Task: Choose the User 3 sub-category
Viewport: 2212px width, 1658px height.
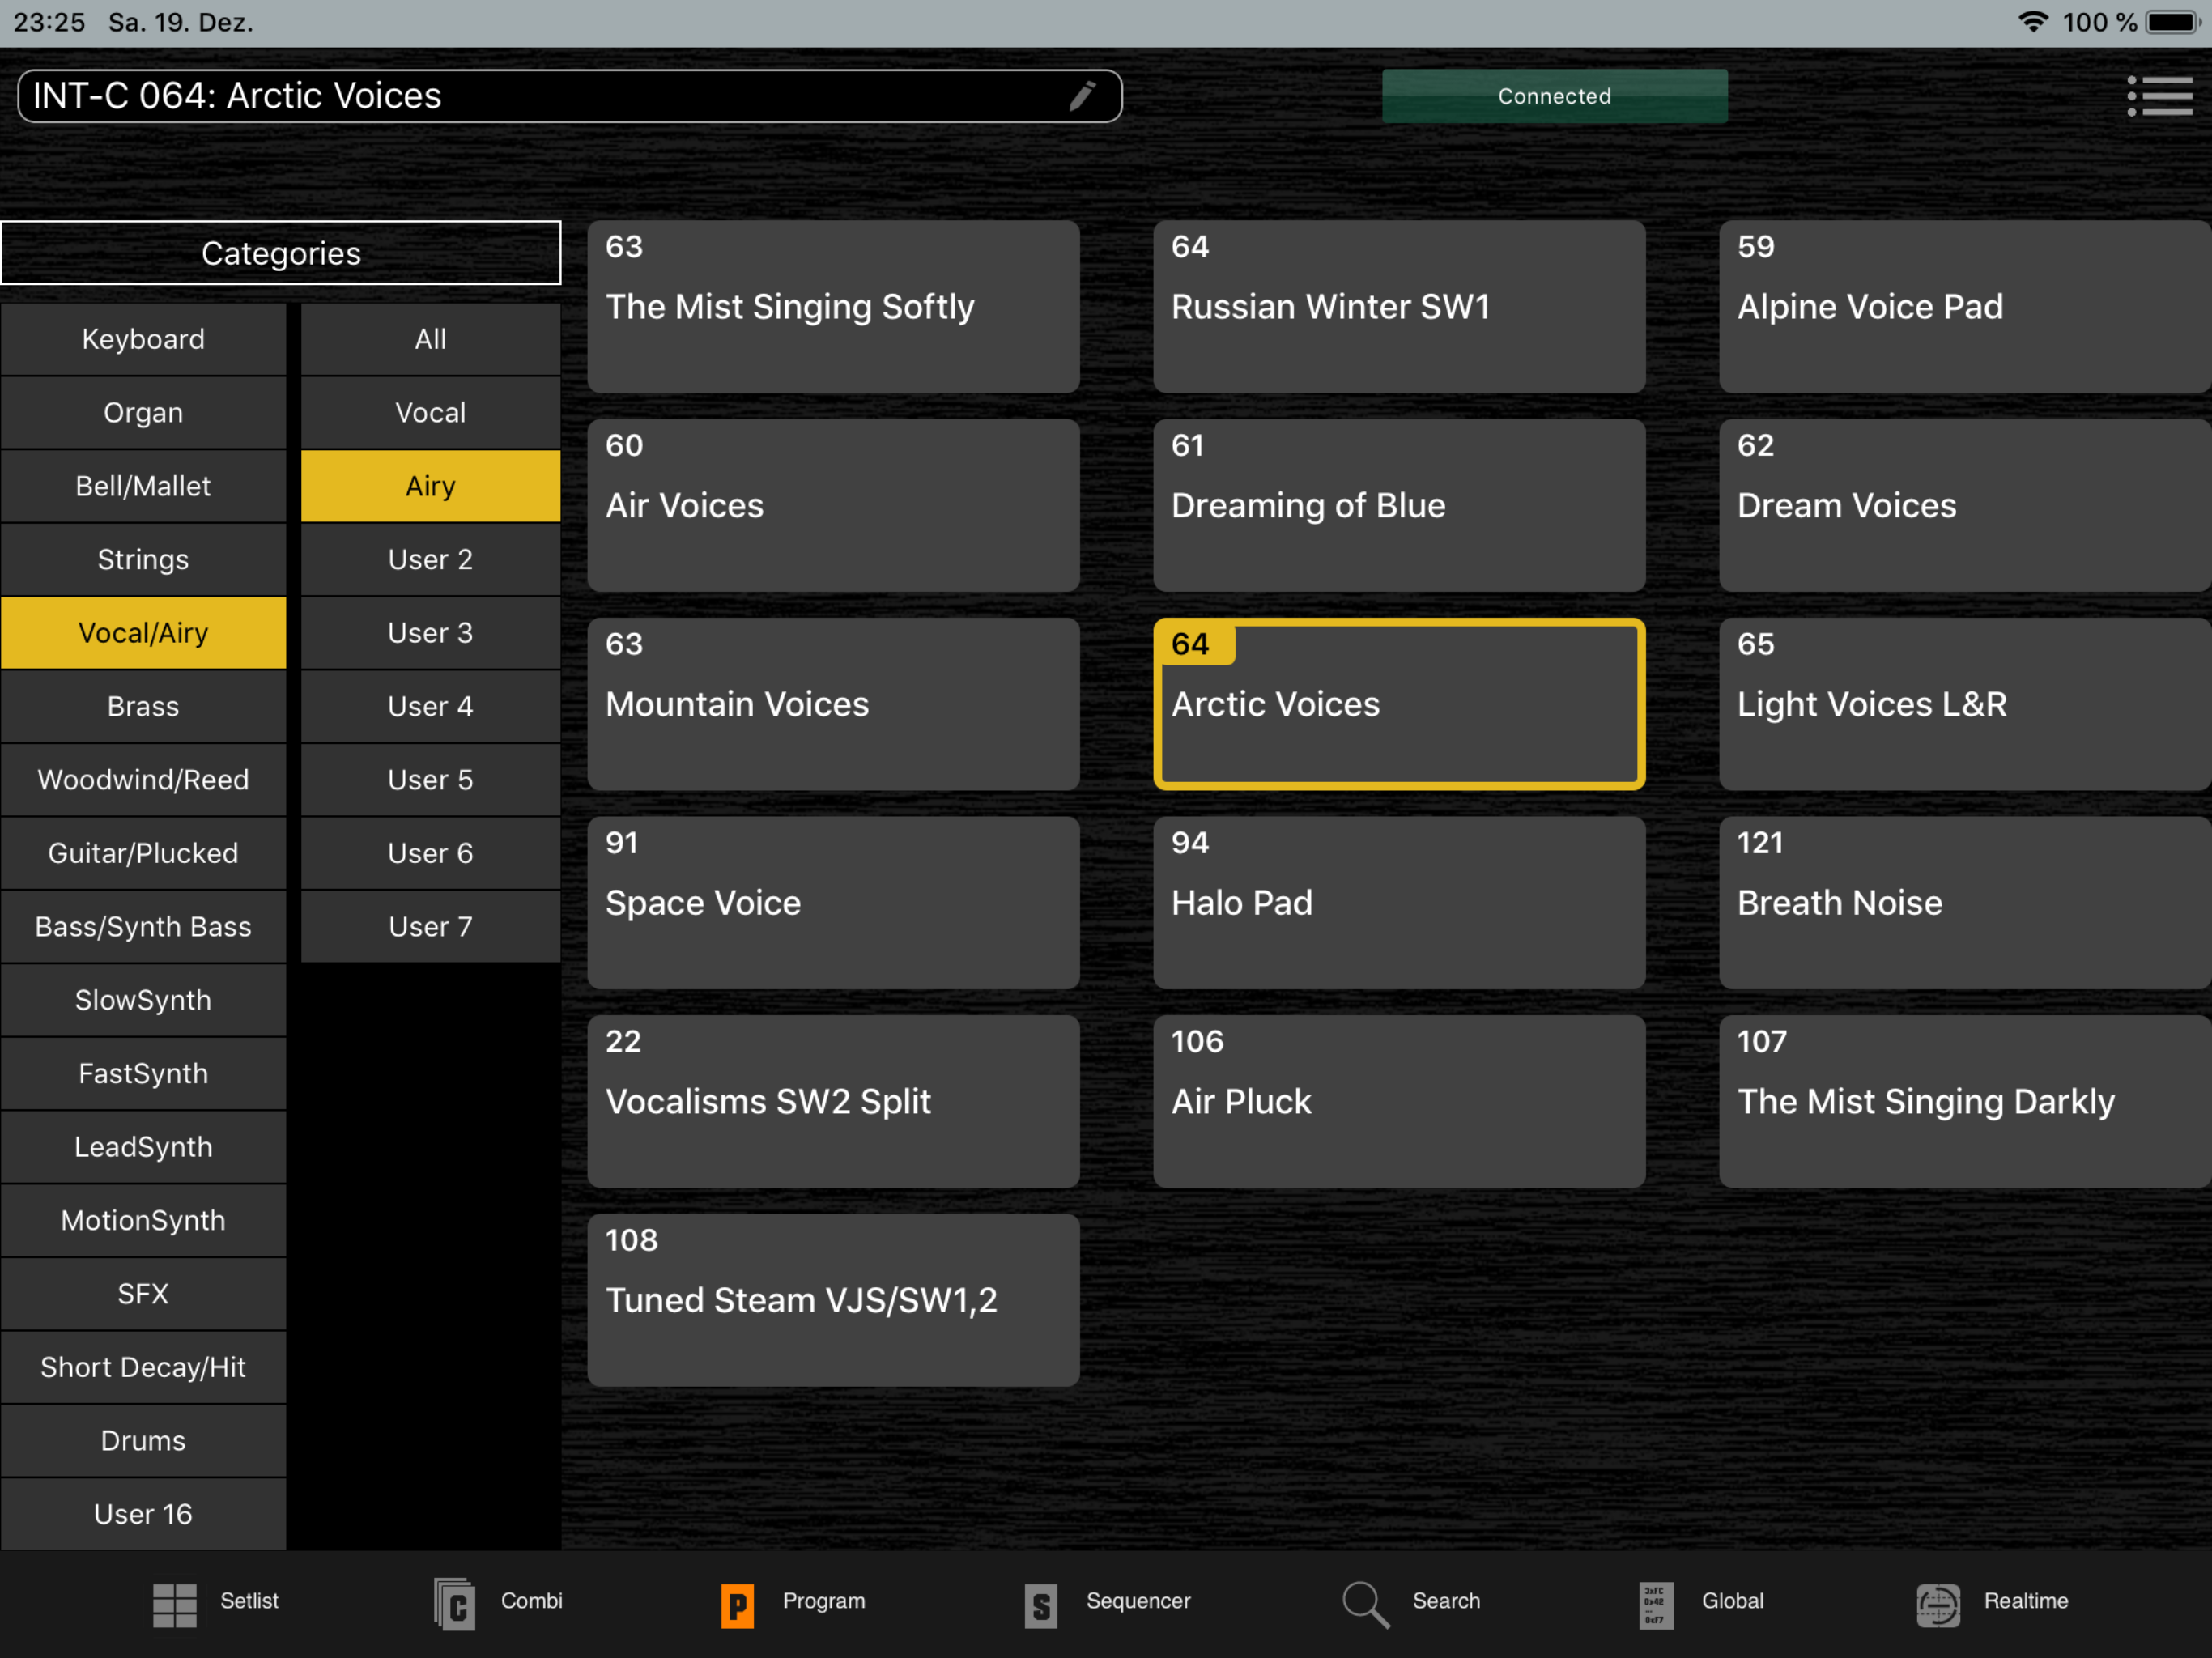Action: click(431, 633)
